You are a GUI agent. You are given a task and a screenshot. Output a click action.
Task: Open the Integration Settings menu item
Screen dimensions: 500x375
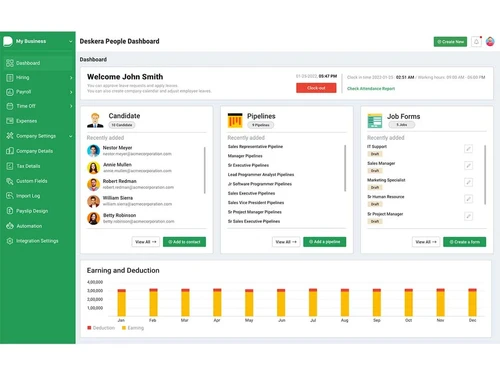pos(38,241)
